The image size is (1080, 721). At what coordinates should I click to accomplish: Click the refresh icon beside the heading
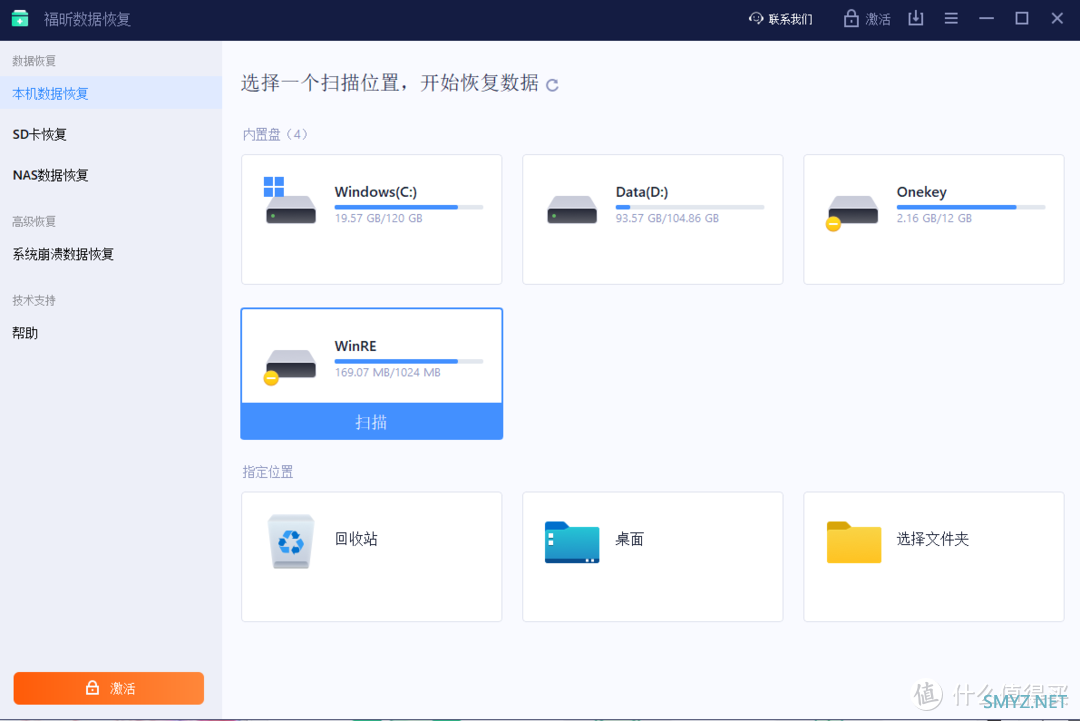coord(552,85)
